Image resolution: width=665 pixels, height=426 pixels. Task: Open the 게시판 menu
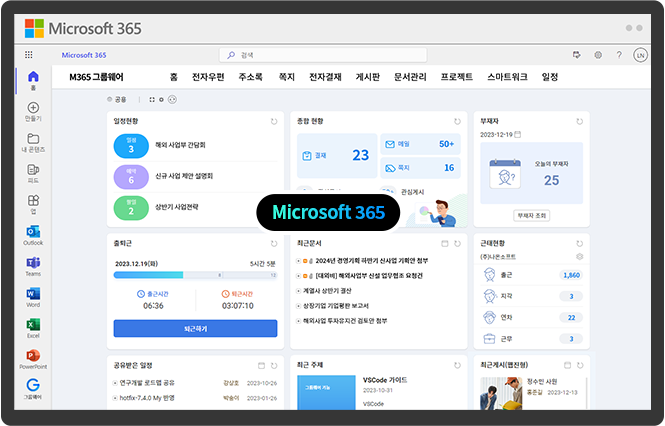(x=367, y=77)
